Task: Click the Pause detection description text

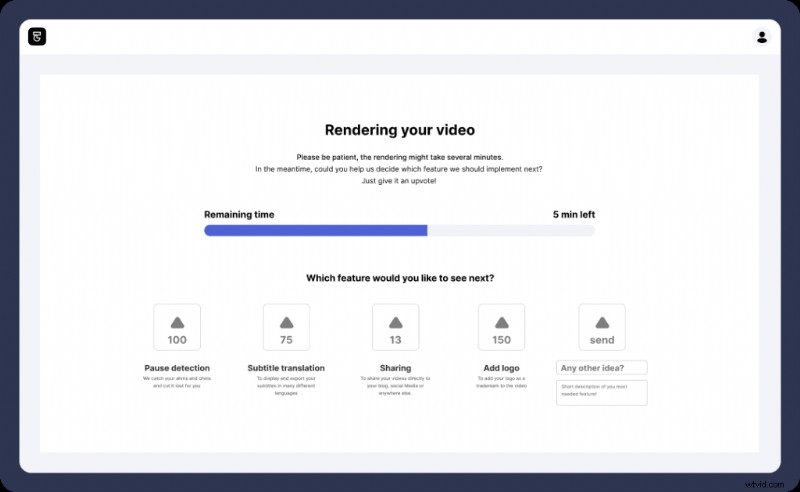Action: pos(177,382)
